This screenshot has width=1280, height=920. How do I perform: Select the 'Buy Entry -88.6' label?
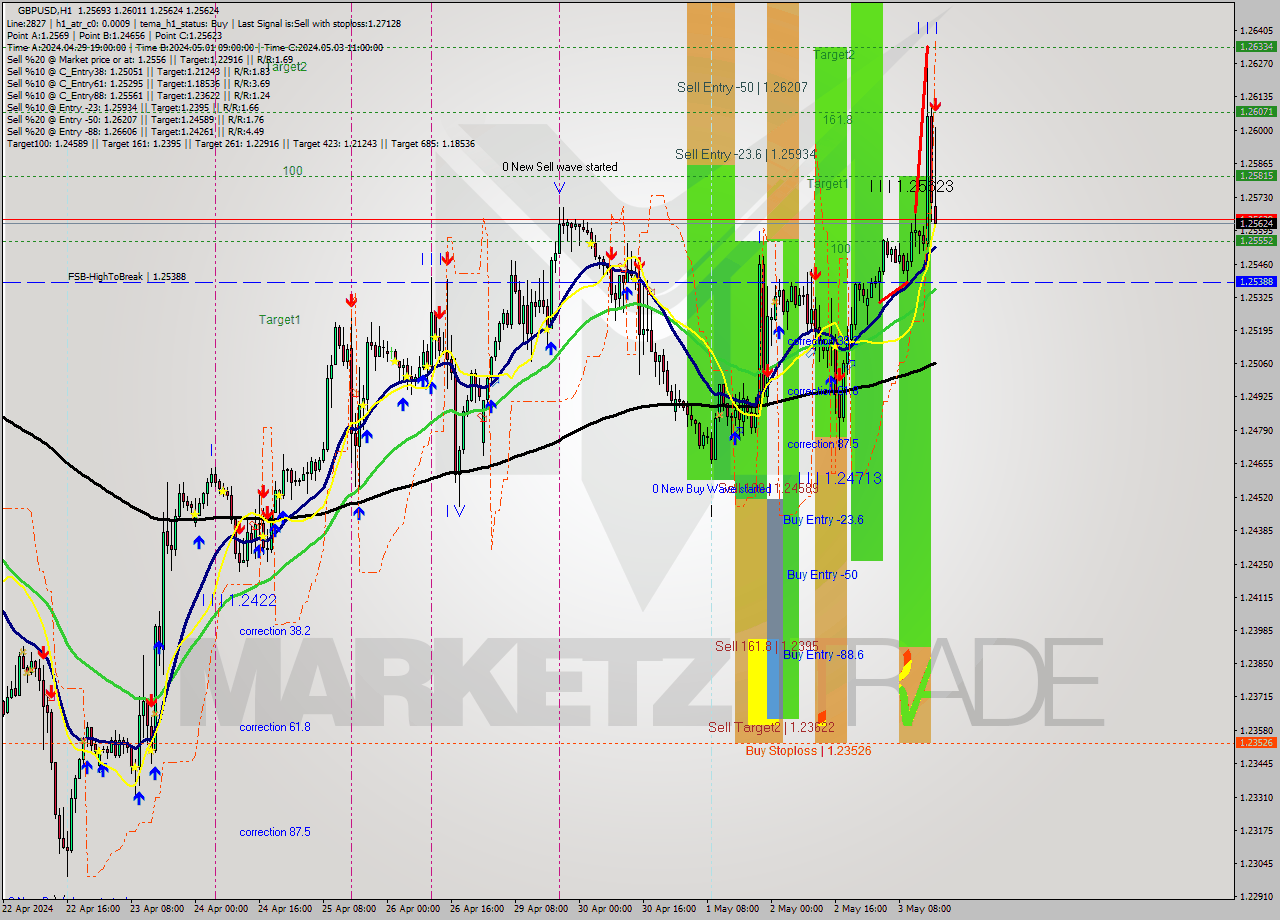coord(823,655)
